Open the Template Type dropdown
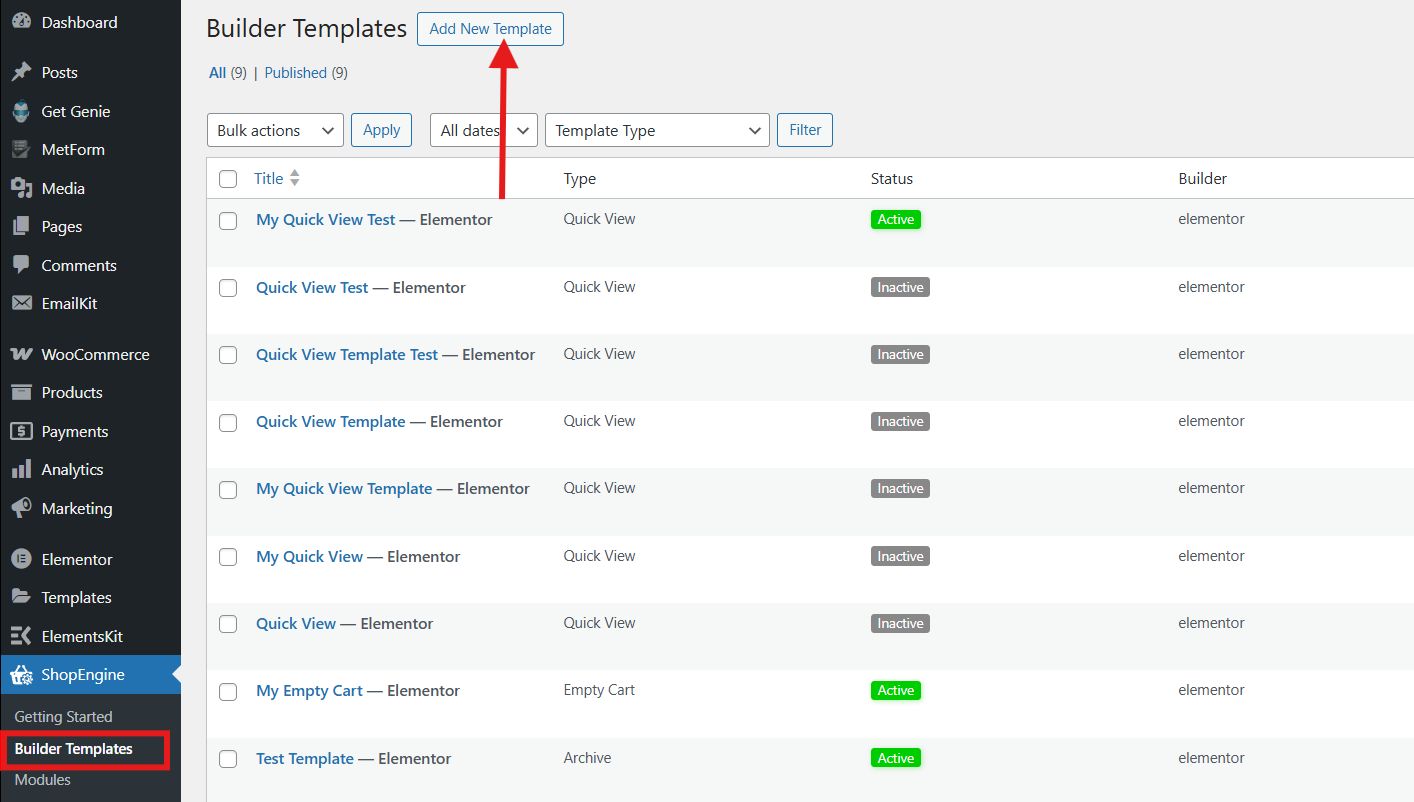This screenshot has width=1414, height=802. (x=656, y=131)
